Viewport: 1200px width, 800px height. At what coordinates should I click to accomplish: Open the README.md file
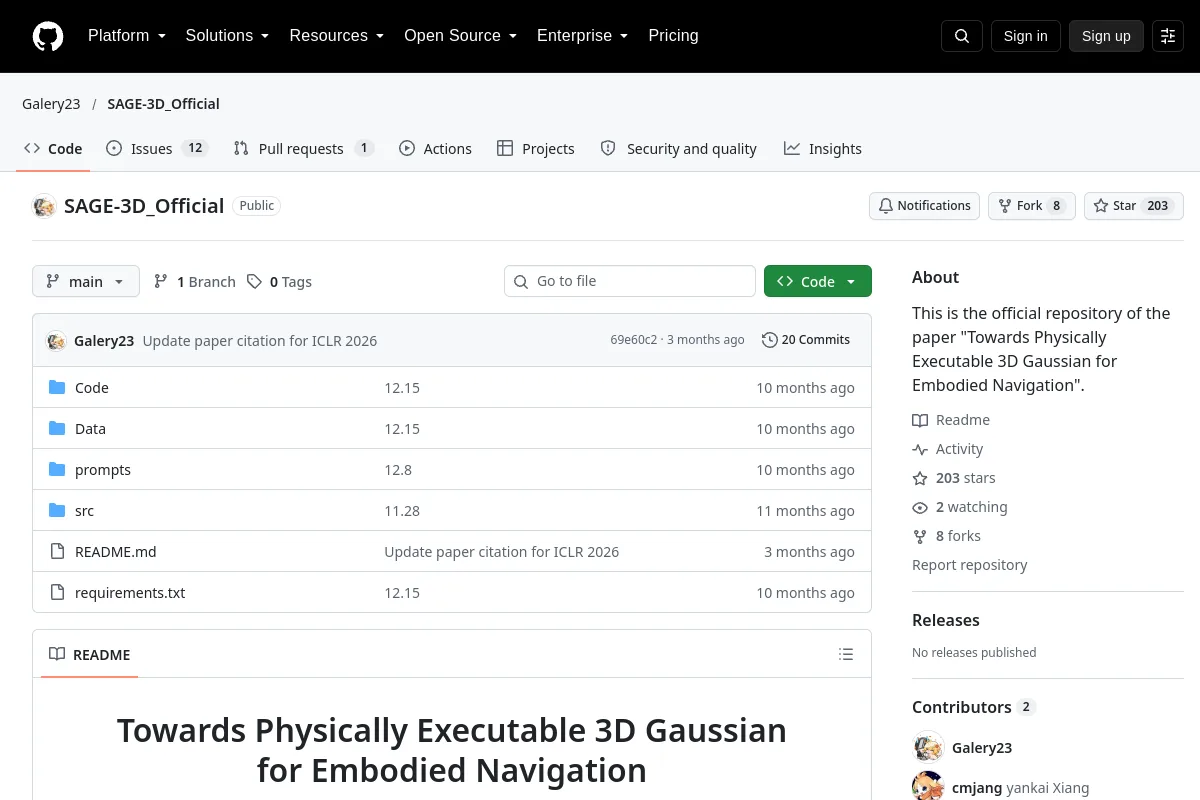(x=116, y=552)
